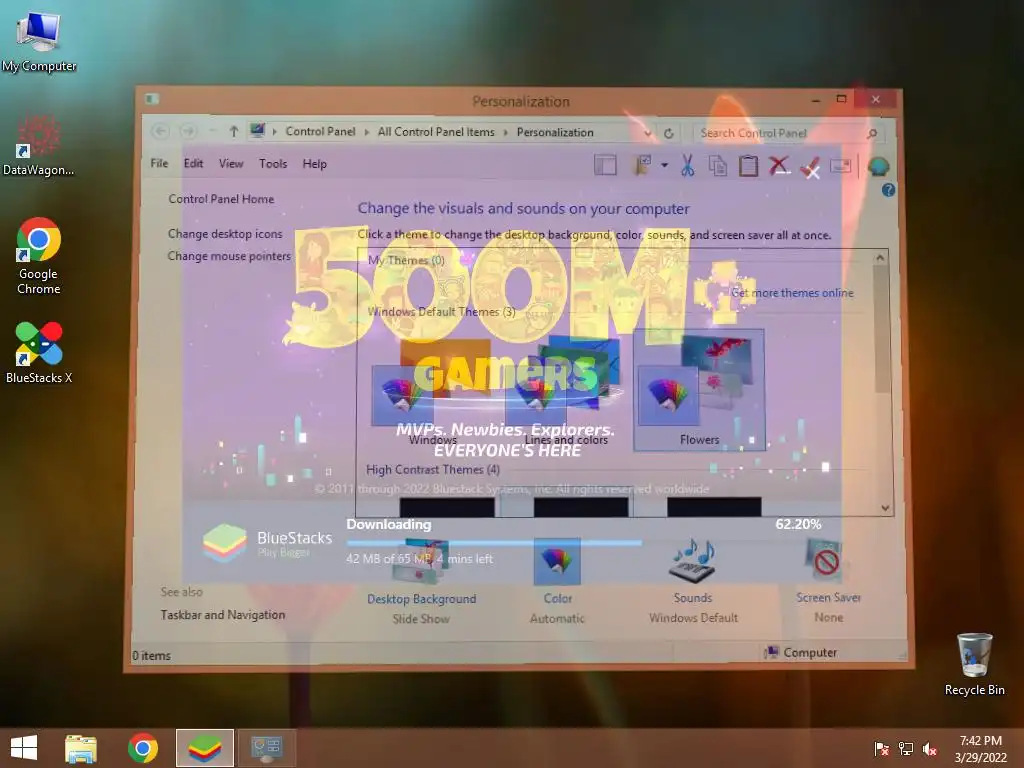This screenshot has width=1024, height=768.
Task: Open Sounds settings
Action: [x=693, y=581]
